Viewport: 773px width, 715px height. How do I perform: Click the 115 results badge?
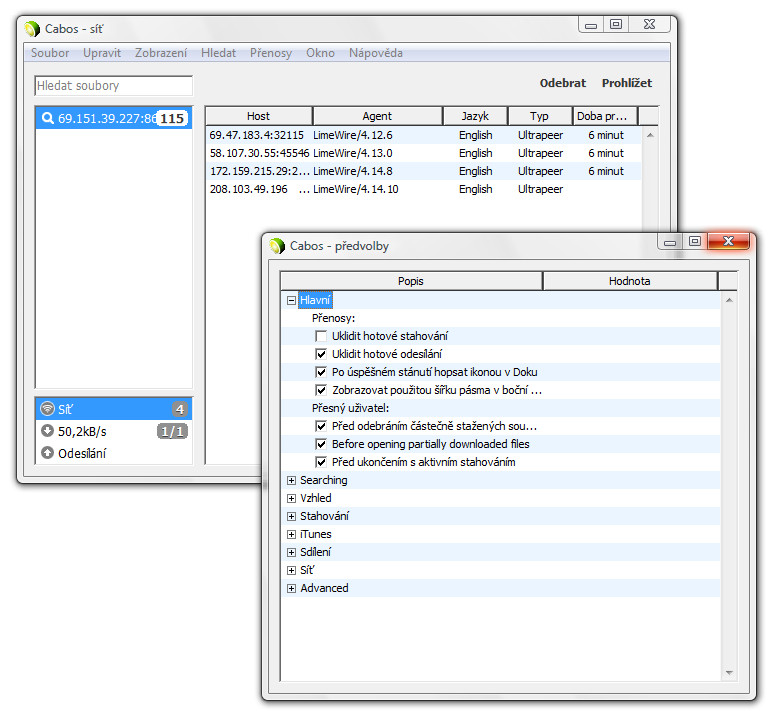click(x=172, y=118)
